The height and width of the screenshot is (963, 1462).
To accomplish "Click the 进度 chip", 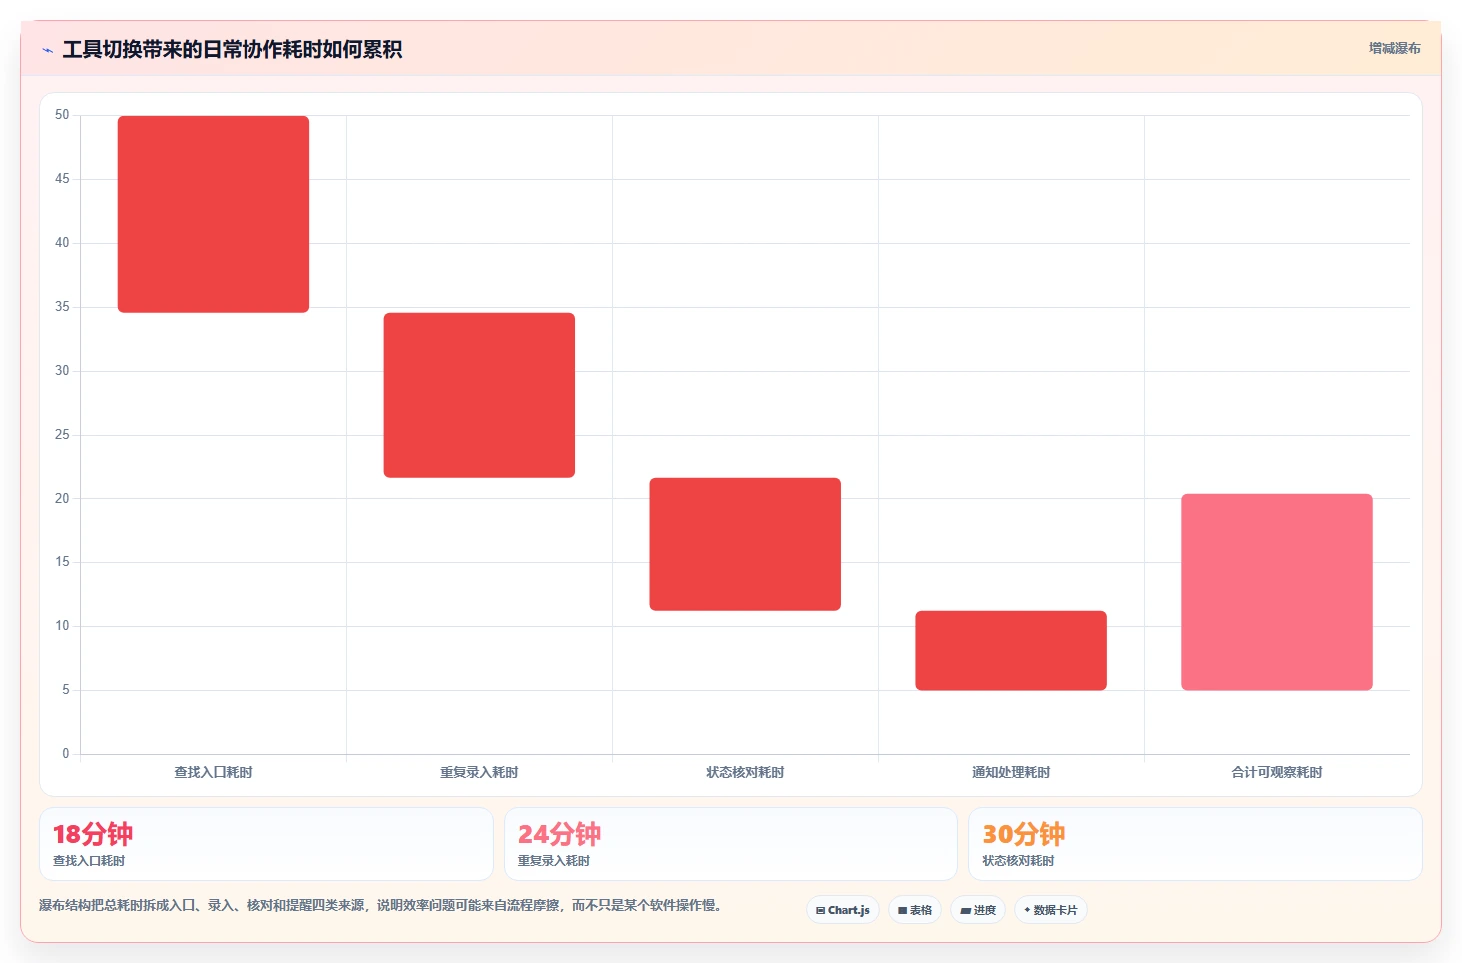I will click(x=978, y=910).
